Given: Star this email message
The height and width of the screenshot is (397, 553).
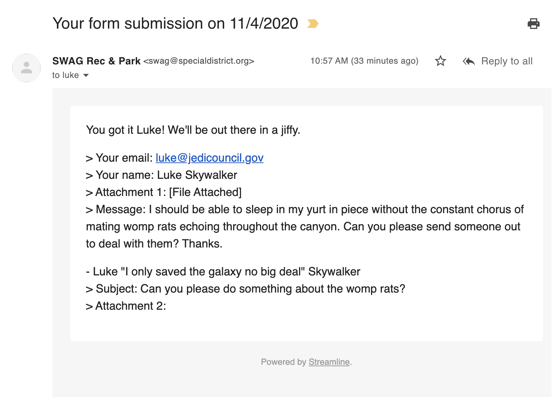Looking at the screenshot, I should (440, 61).
